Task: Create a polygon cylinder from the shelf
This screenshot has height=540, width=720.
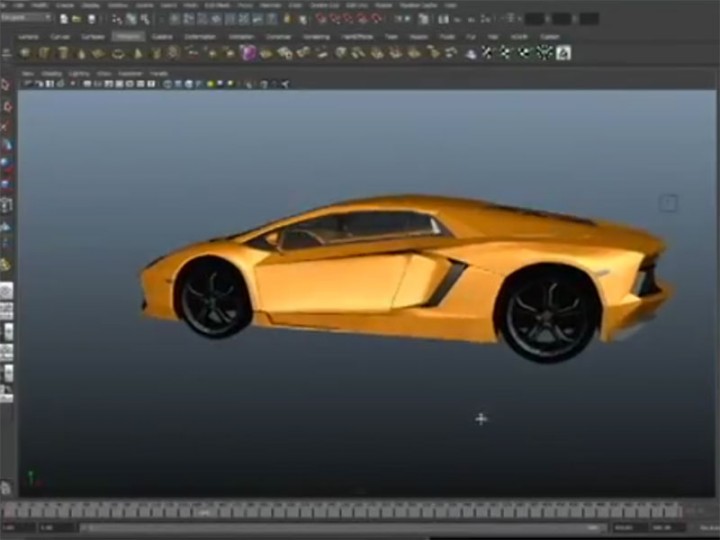Action: point(63,53)
